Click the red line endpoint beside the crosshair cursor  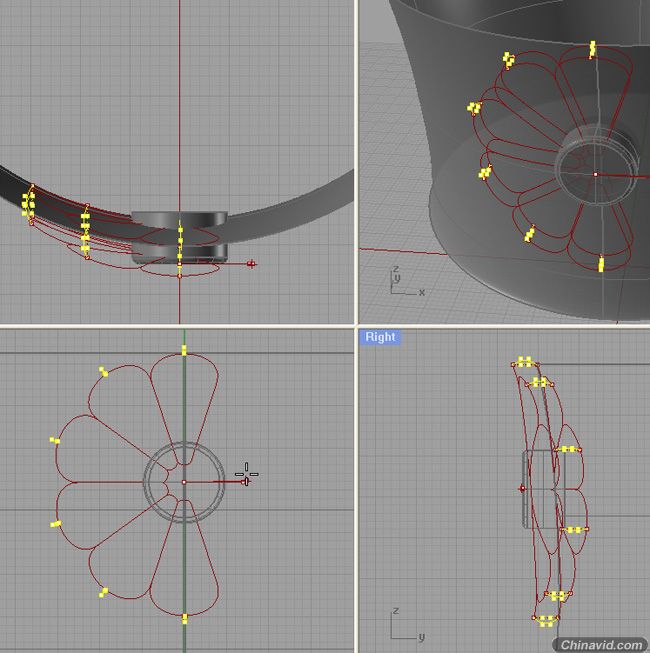244,482
